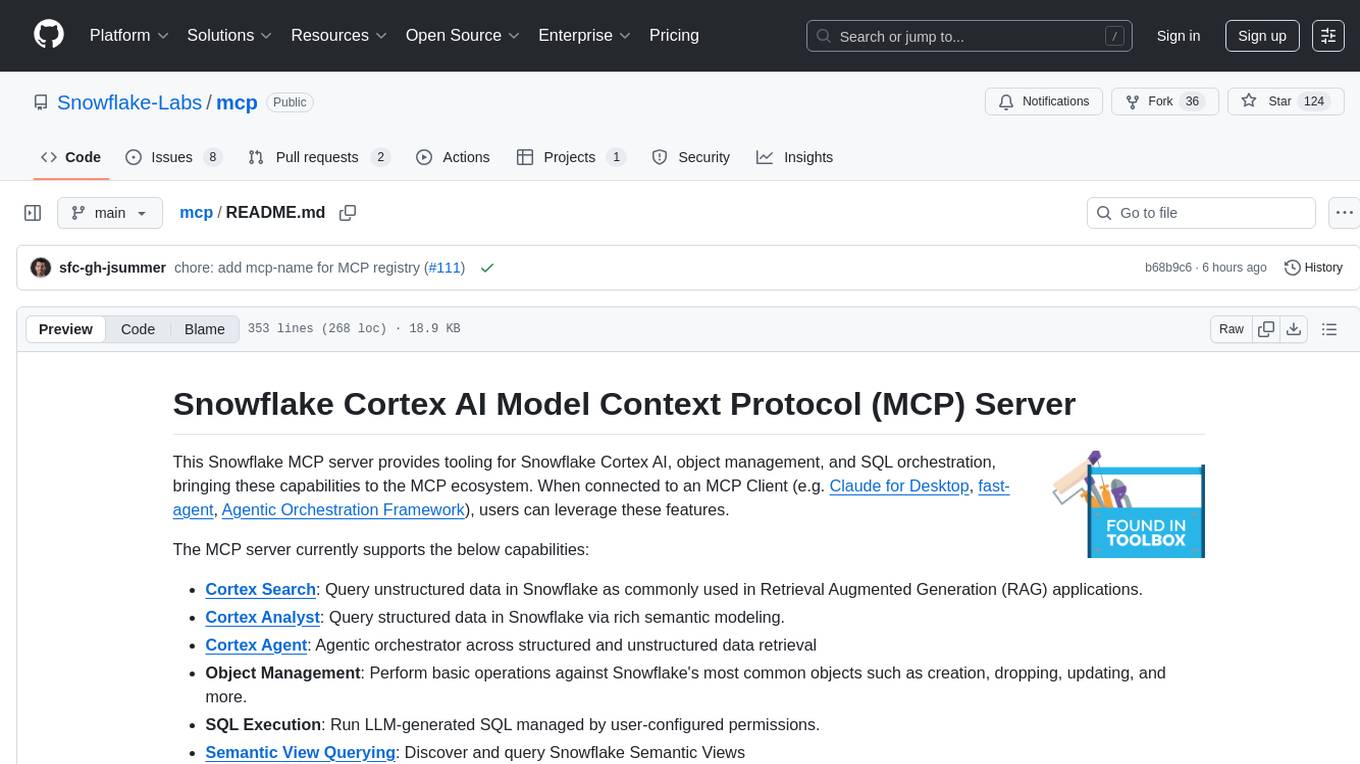Switch to Pull requests tab
This screenshot has width=1360, height=764.
pos(318,157)
